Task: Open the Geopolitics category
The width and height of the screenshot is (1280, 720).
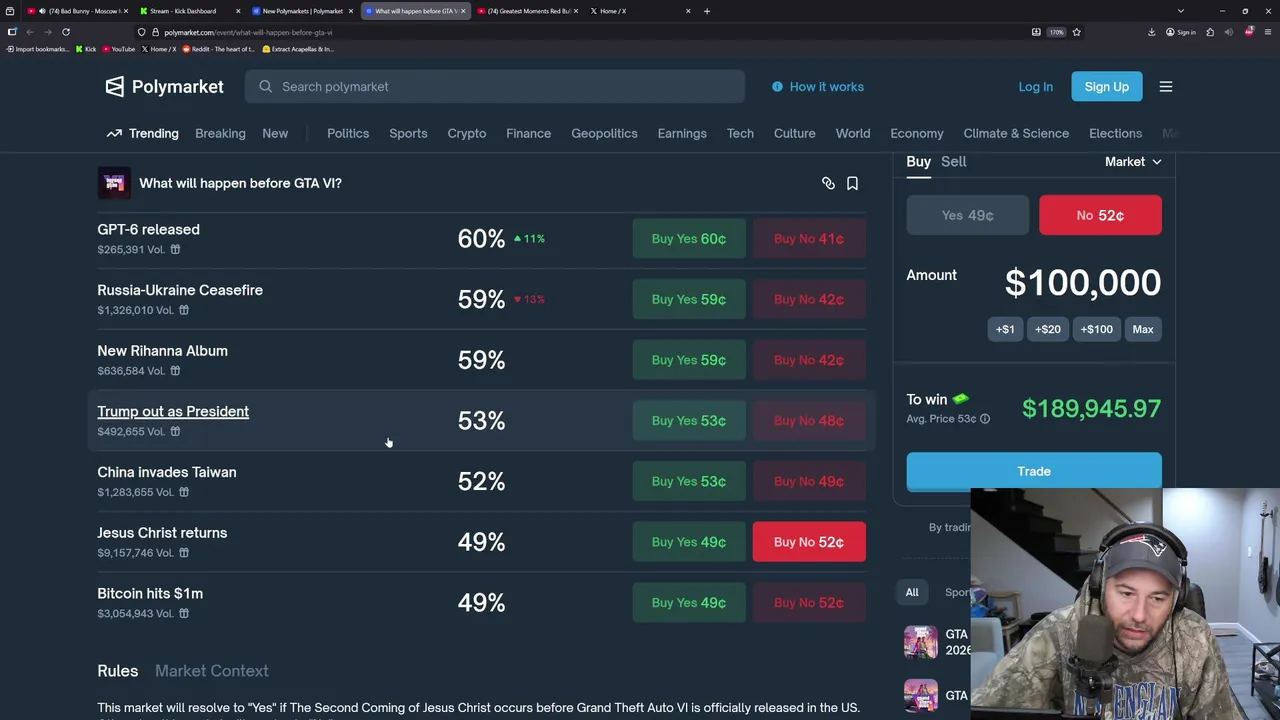Action: pyautogui.click(x=604, y=133)
